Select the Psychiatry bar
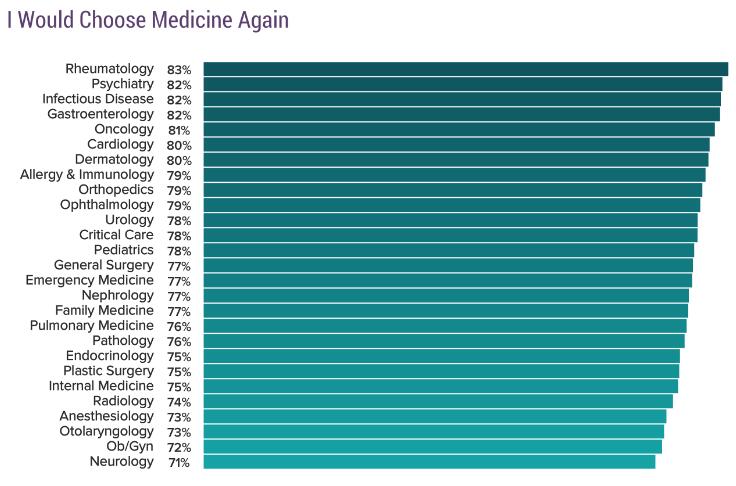 462,84
